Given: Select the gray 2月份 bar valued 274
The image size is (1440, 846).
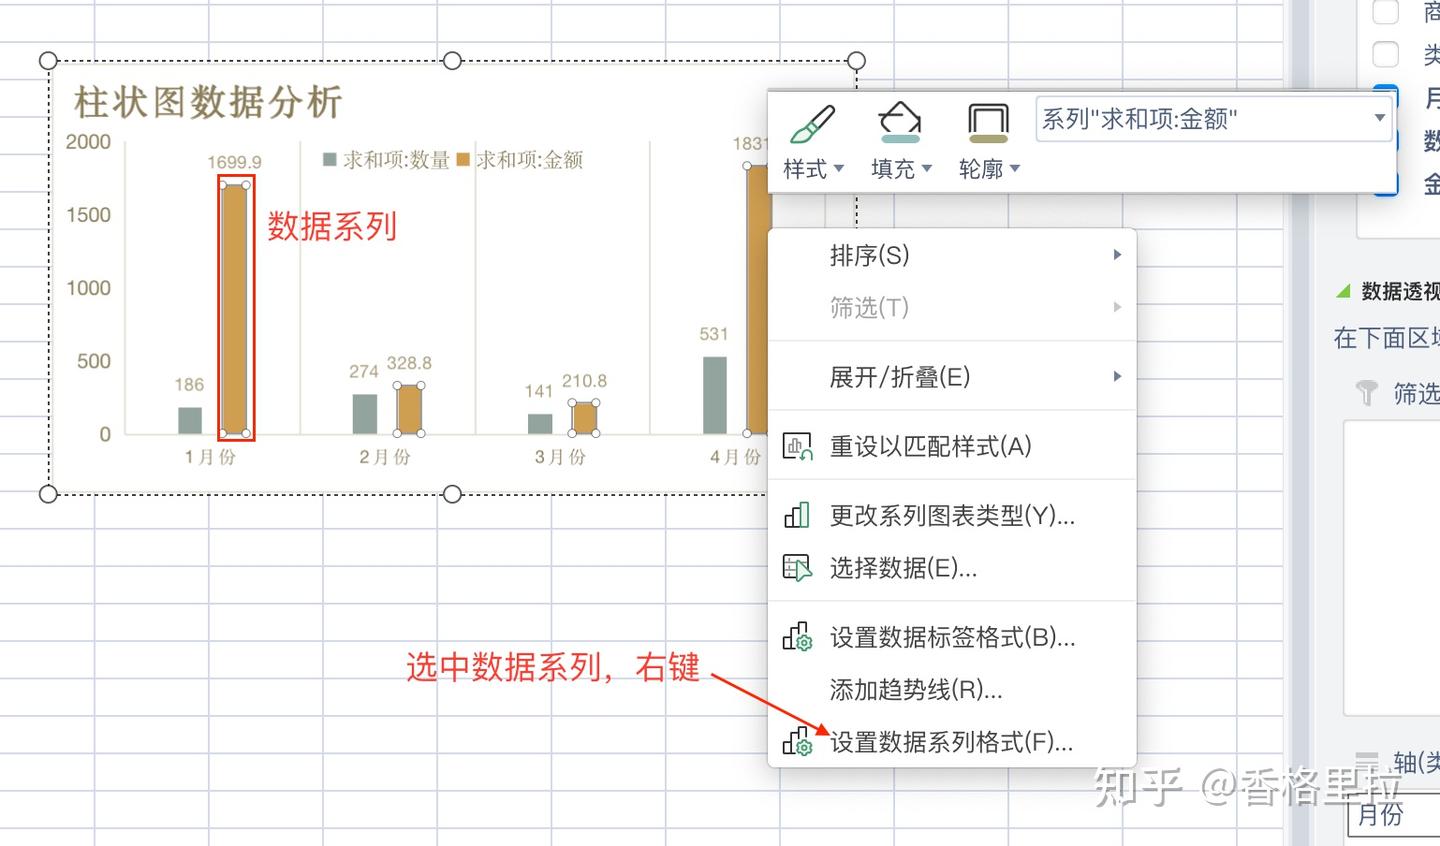Looking at the screenshot, I should click(365, 414).
